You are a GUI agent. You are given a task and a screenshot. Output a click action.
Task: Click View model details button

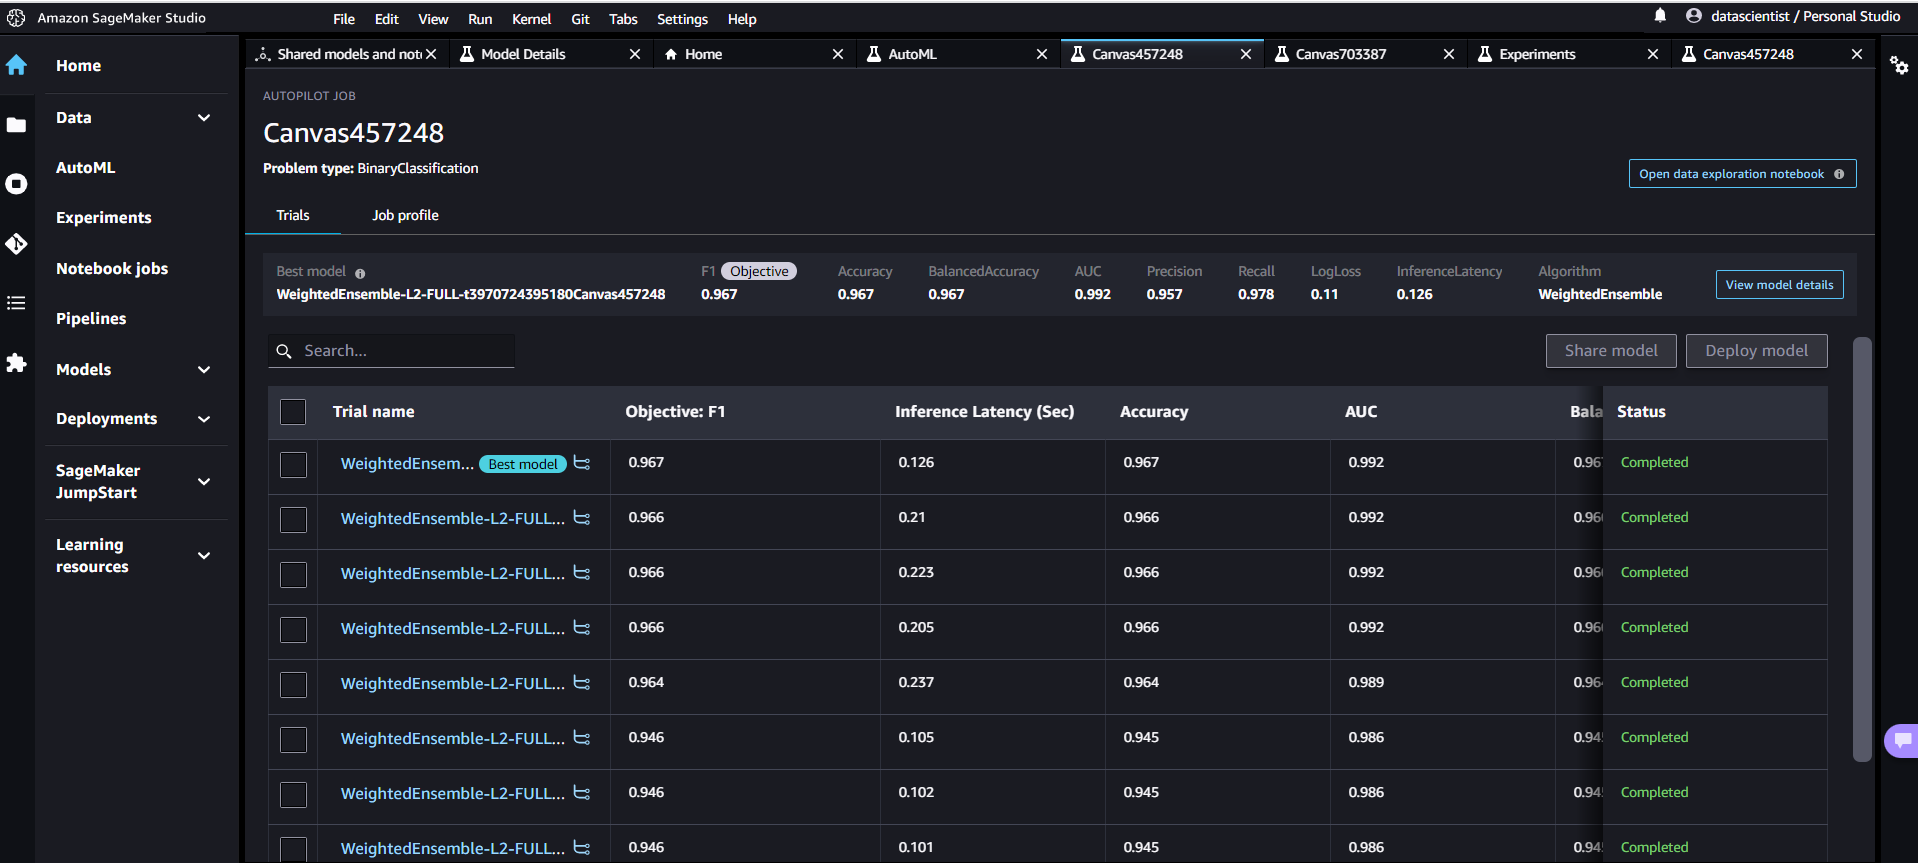click(x=1779, y=285)
